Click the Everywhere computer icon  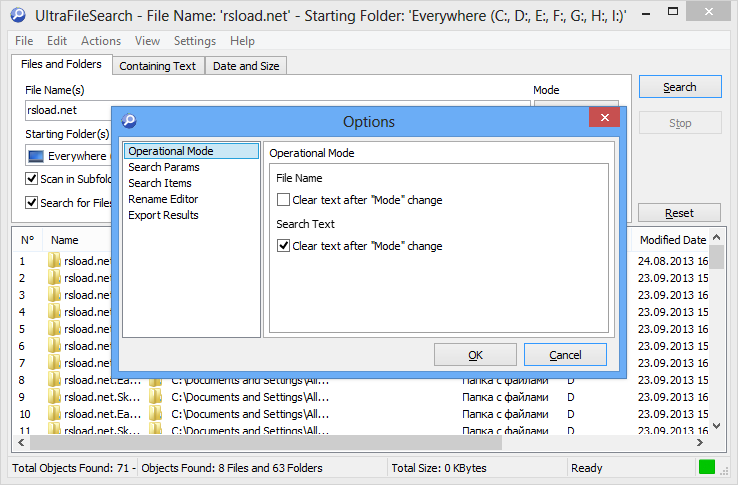pyautogui.click(x=36, y=156)
